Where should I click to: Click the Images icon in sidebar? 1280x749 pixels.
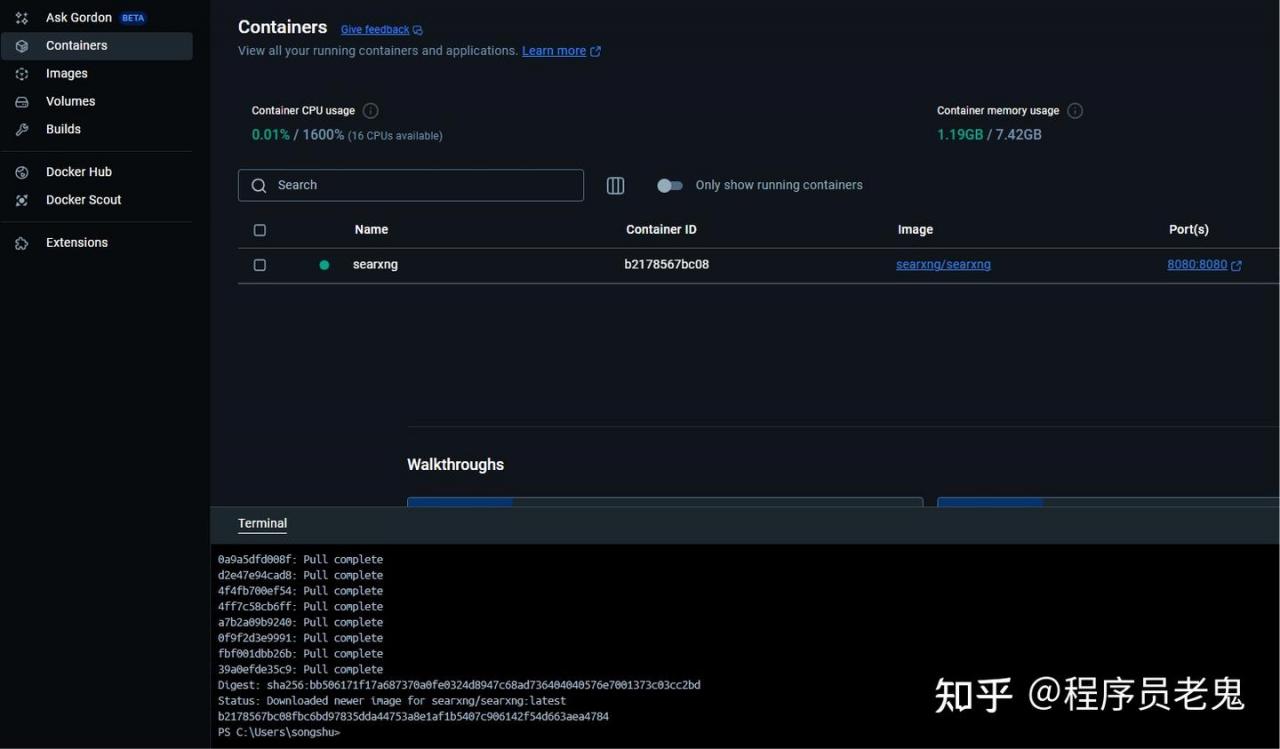pos(22,74)
